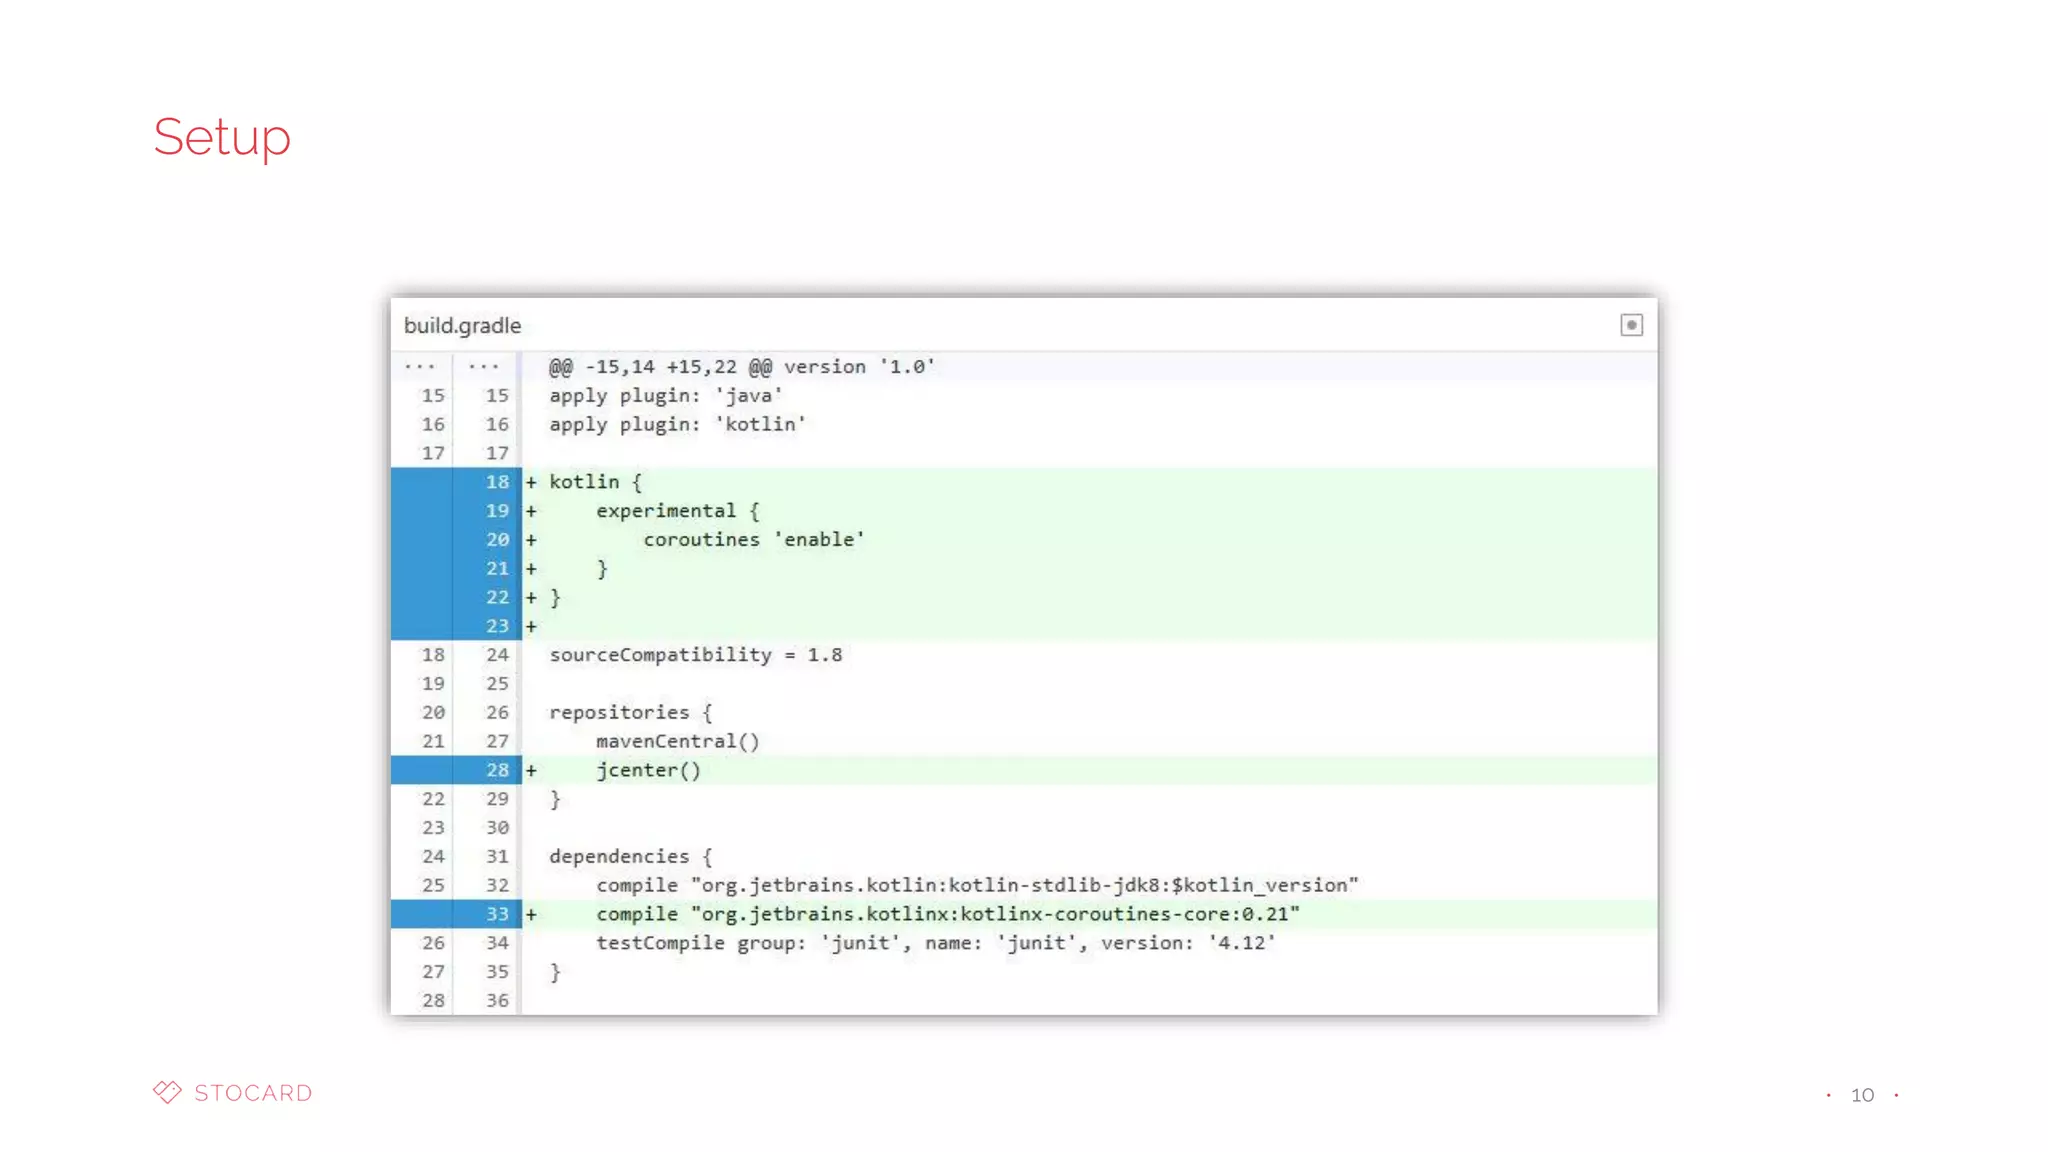Click line 'repositories {'

(x=630, y=713)
